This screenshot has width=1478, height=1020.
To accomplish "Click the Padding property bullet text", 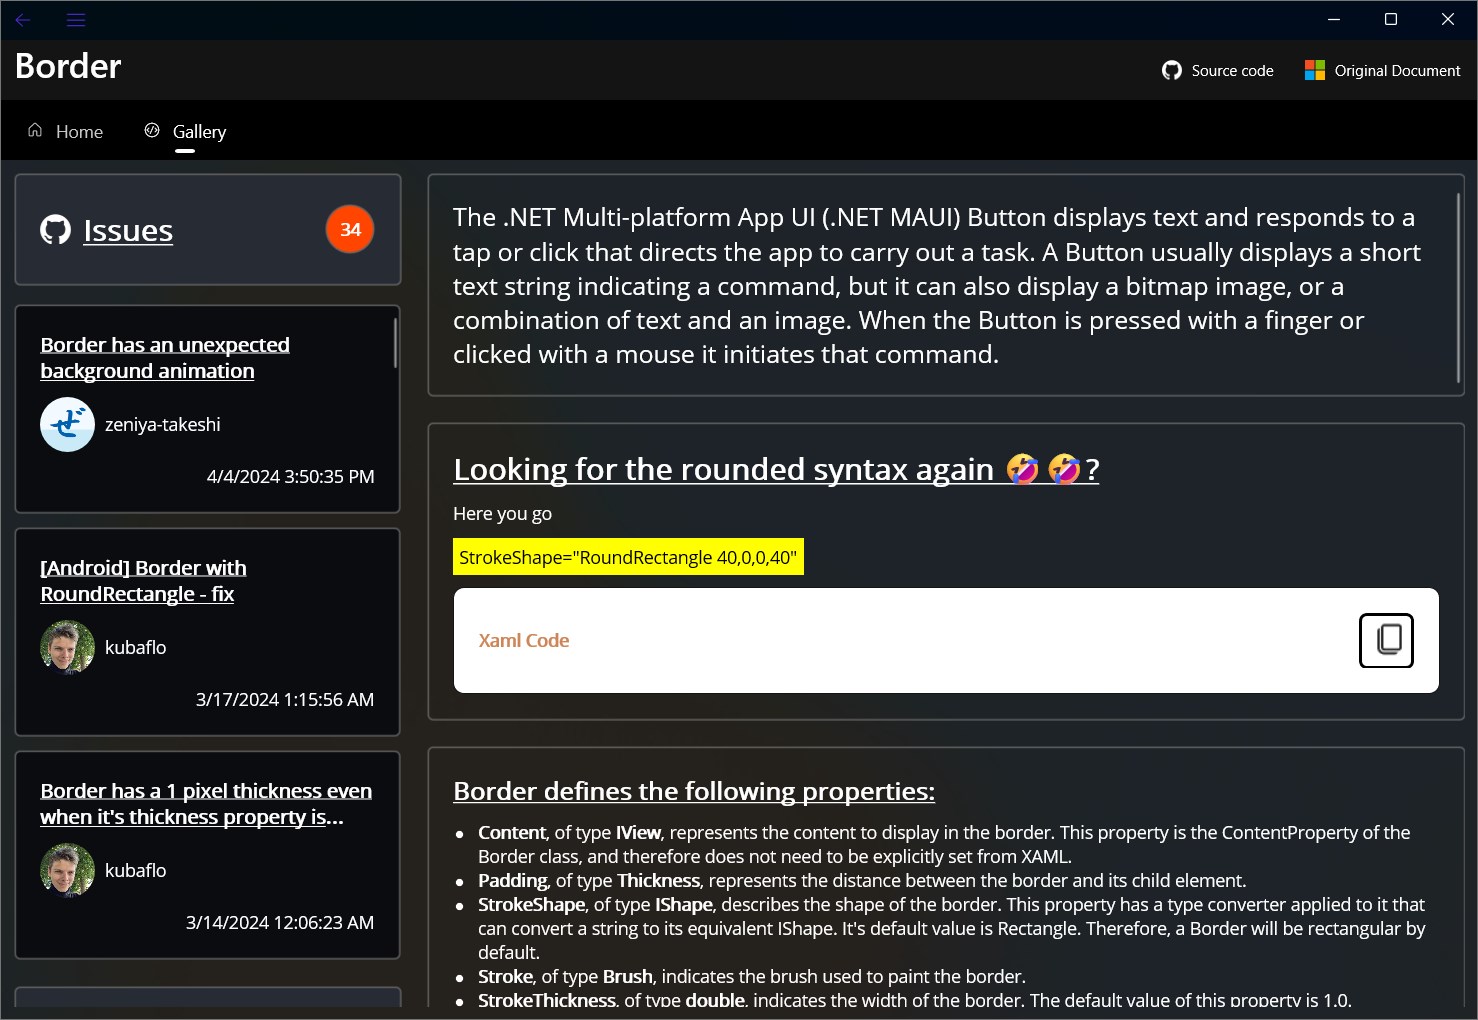I will click(x=862, y=880).
